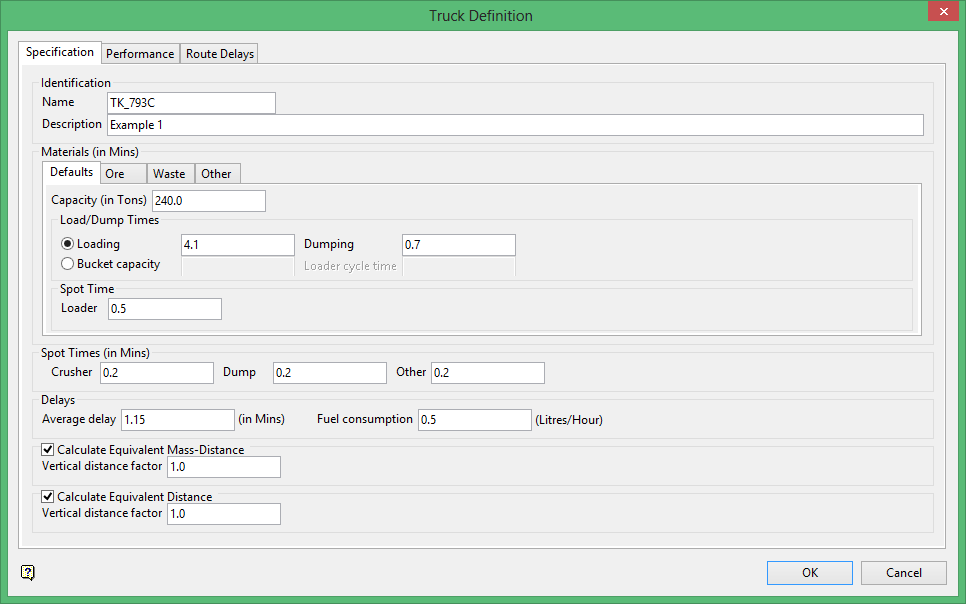966x604 pixels.
Task: Select the Loading radio button
Action: [x=68, y=244]
